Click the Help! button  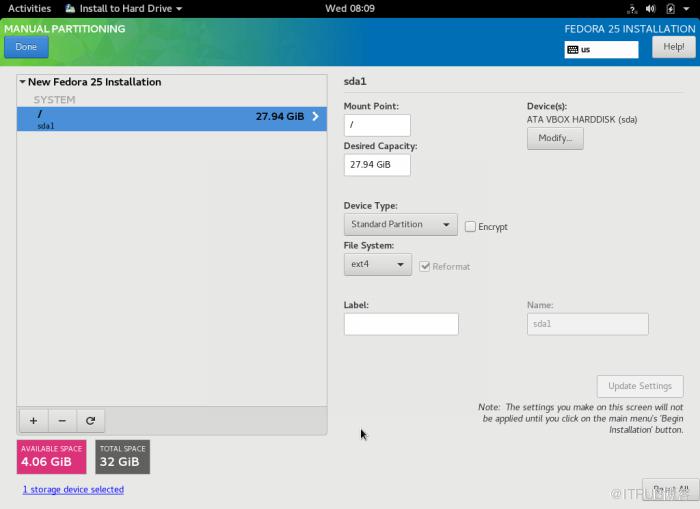coord(674,47)
